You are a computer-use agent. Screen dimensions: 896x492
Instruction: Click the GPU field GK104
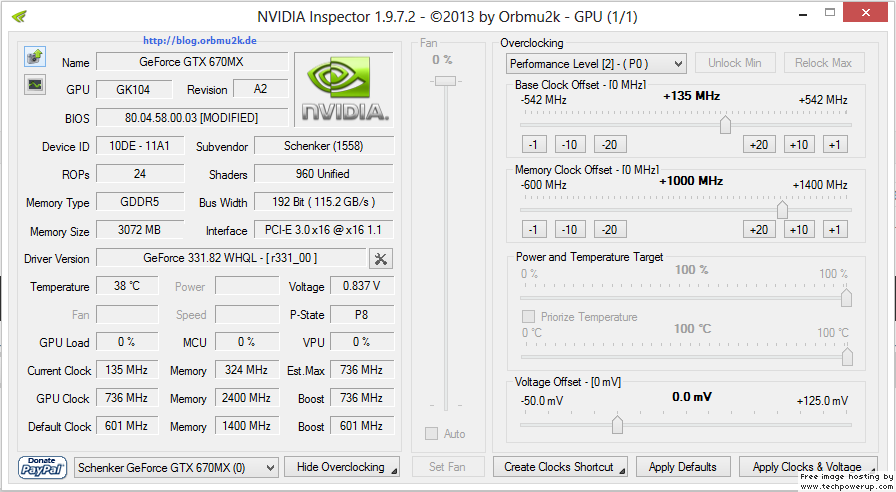click(134, 90)
